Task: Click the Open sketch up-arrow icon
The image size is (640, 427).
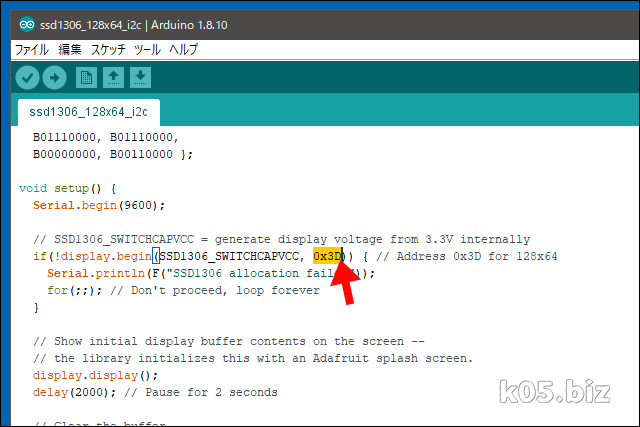Action: (113, 78)
